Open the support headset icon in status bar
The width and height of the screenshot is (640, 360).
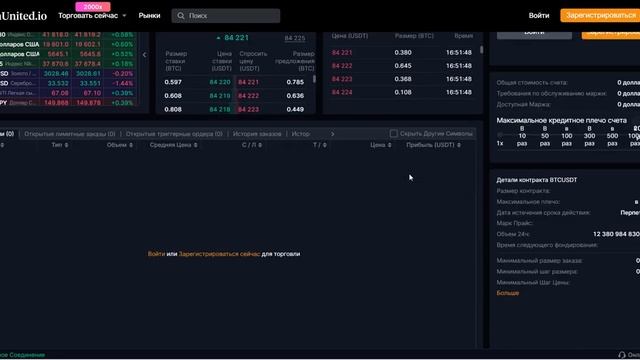coord(622,355)
